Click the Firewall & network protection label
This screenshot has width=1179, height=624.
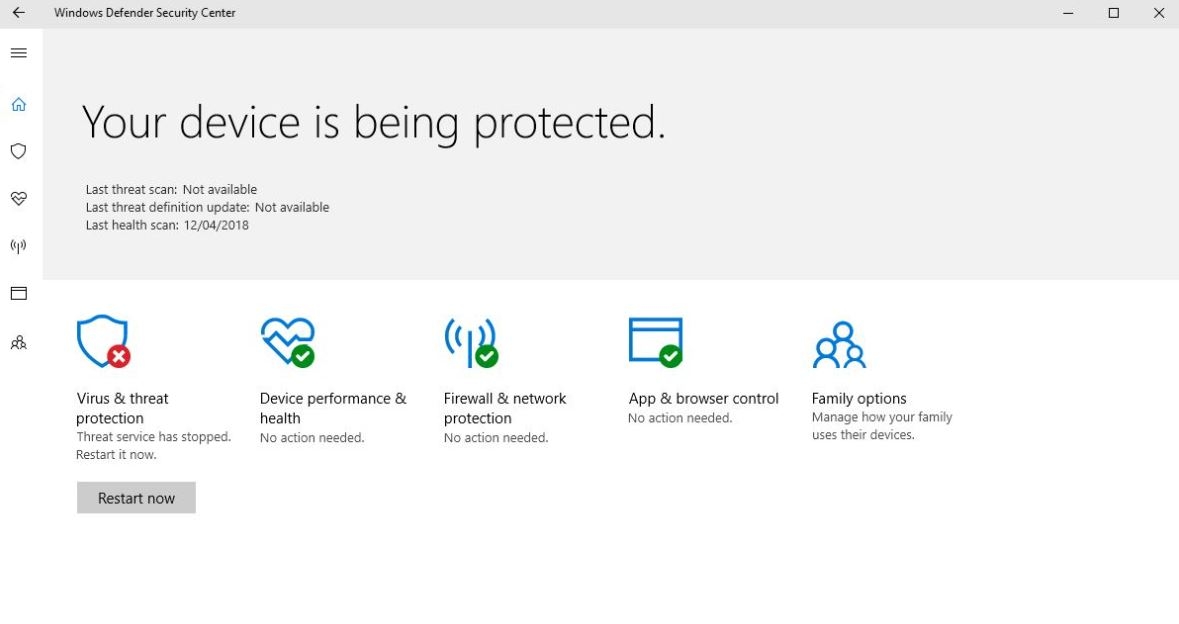click(505, 408)
